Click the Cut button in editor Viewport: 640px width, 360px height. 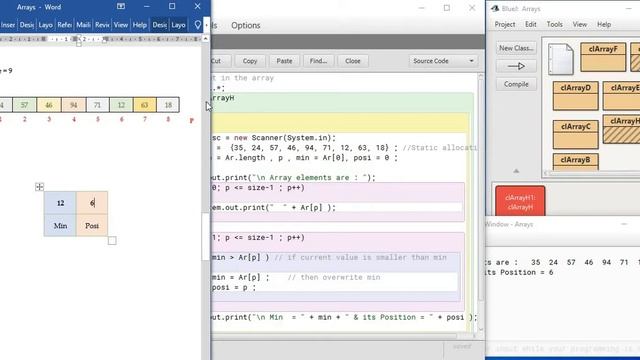[220, 61]
